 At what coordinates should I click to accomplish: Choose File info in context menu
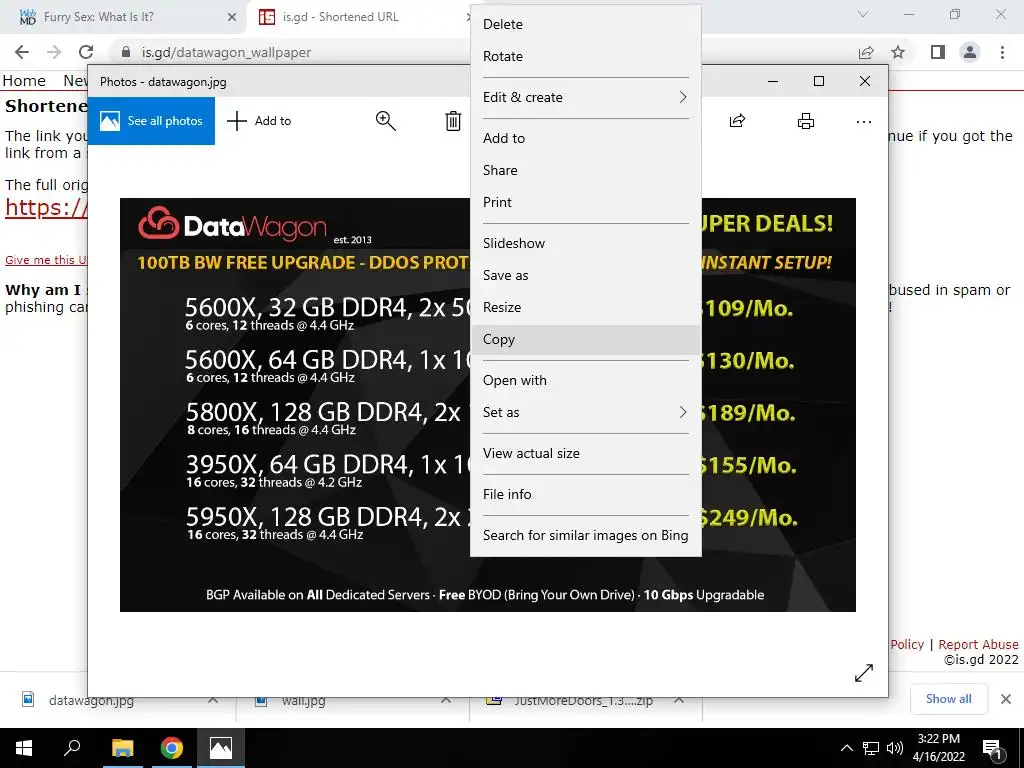coord(586,495)
